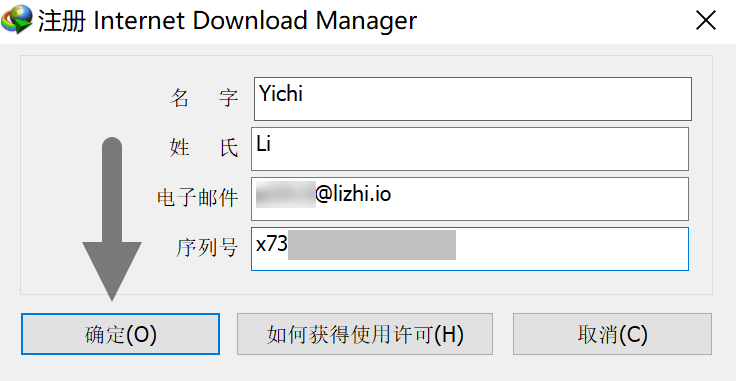Focus the 姓氏 field containing Li

[x=470, y=149]
